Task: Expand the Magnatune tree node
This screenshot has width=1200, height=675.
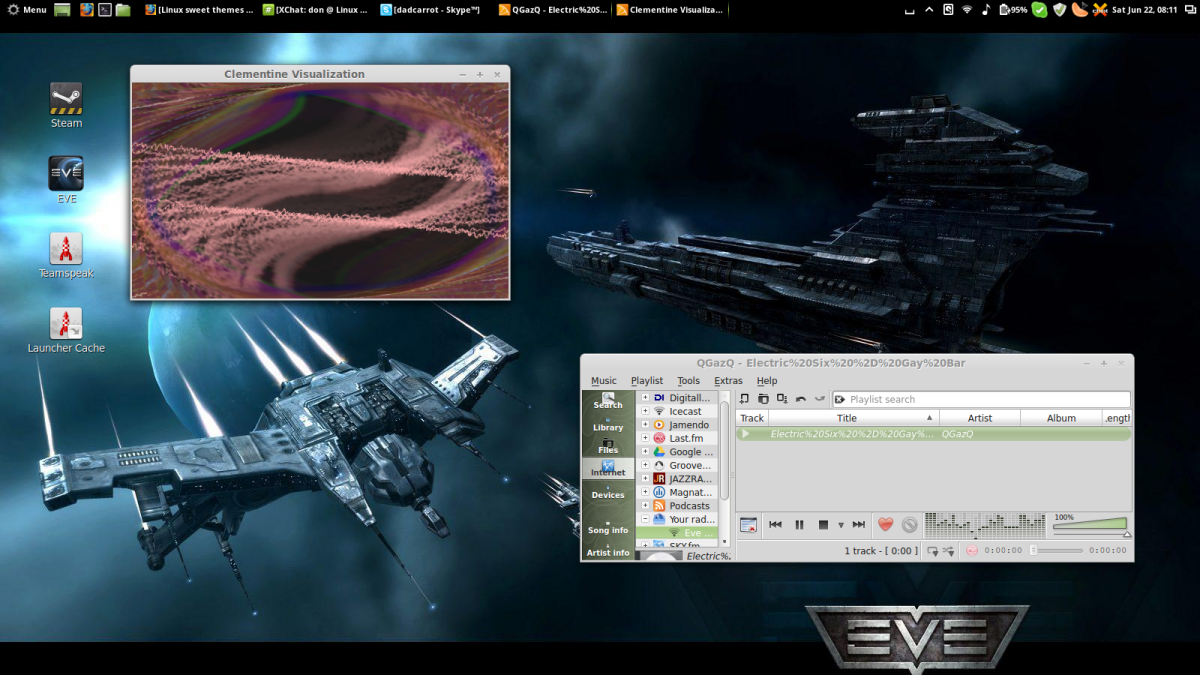Action: coord(645,492)
